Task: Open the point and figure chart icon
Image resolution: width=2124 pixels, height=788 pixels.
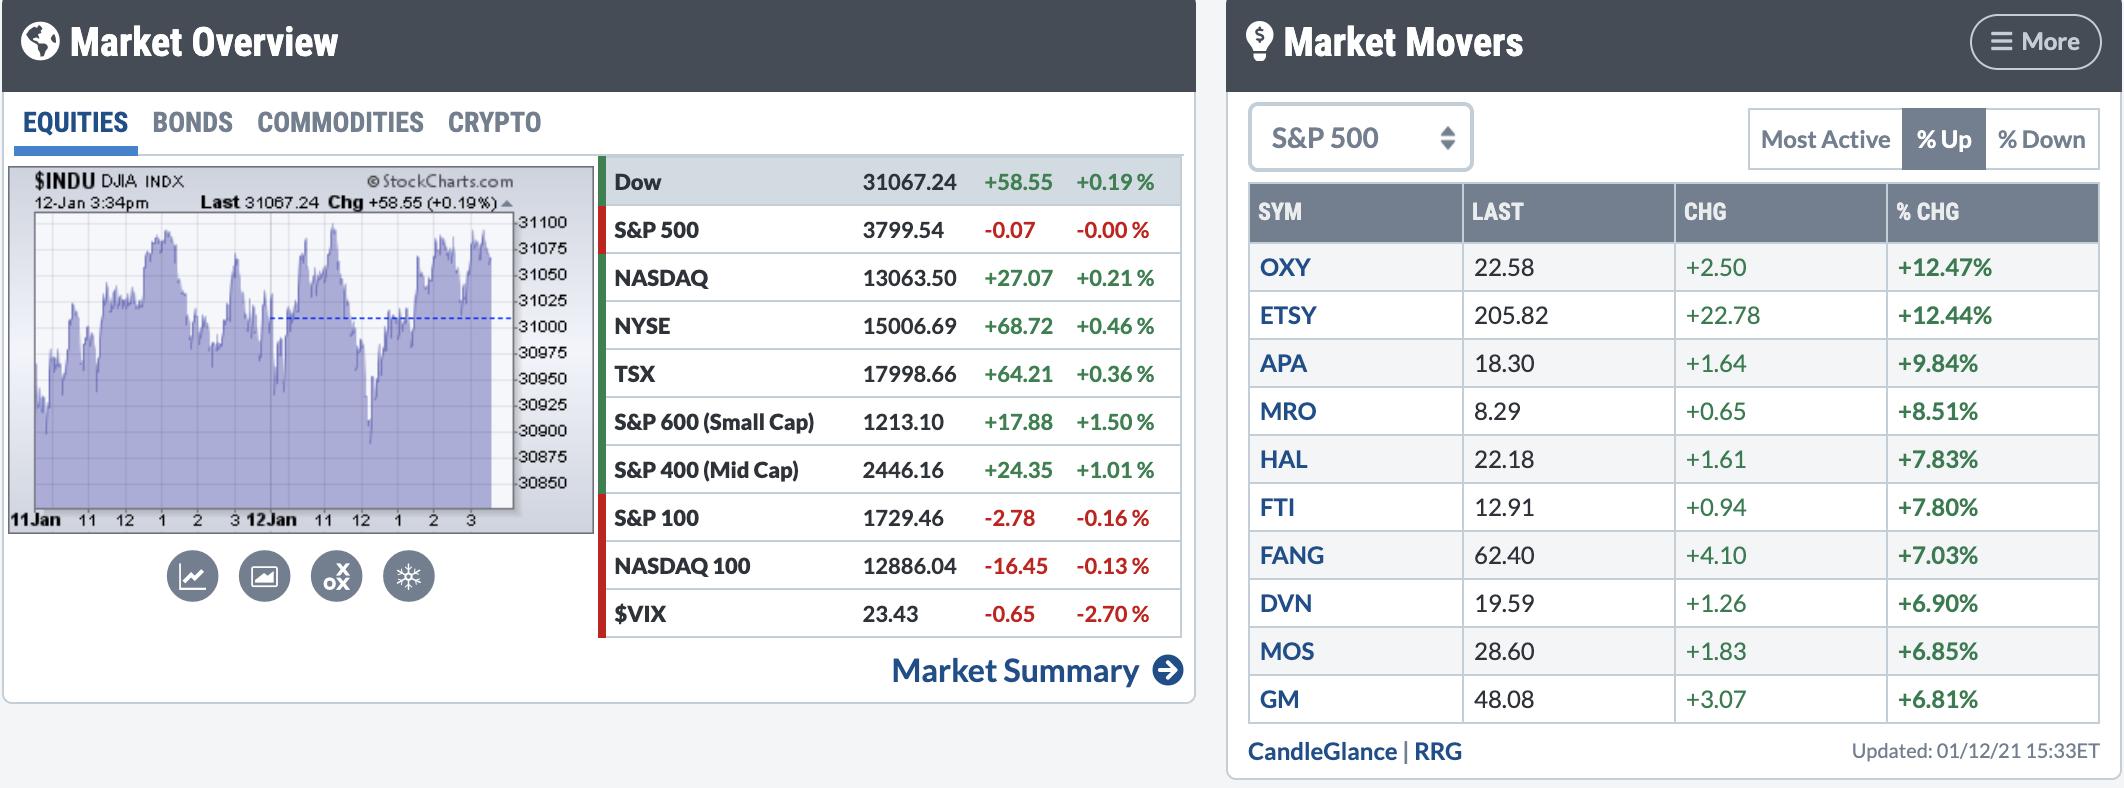Action: [x=337, y=577]
